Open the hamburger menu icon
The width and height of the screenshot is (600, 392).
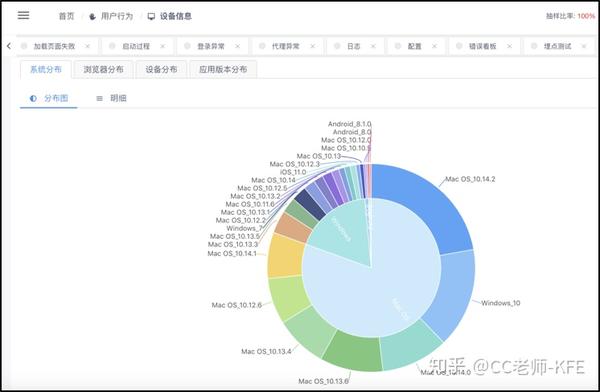[23, 15]
